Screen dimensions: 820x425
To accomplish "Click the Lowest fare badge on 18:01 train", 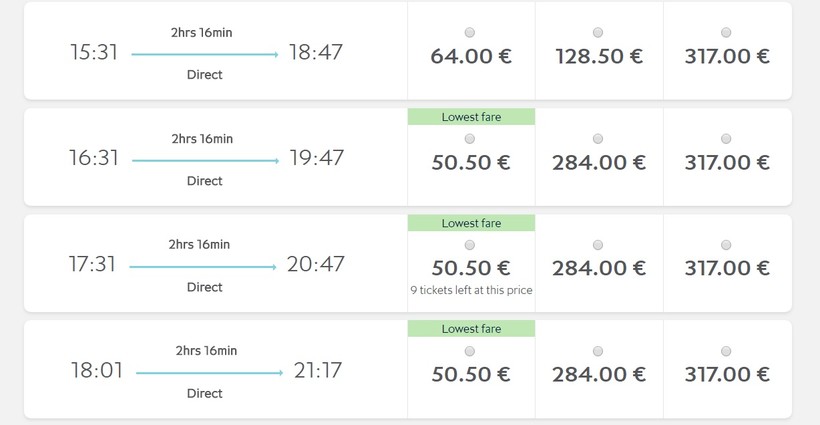I will point(471,329).
